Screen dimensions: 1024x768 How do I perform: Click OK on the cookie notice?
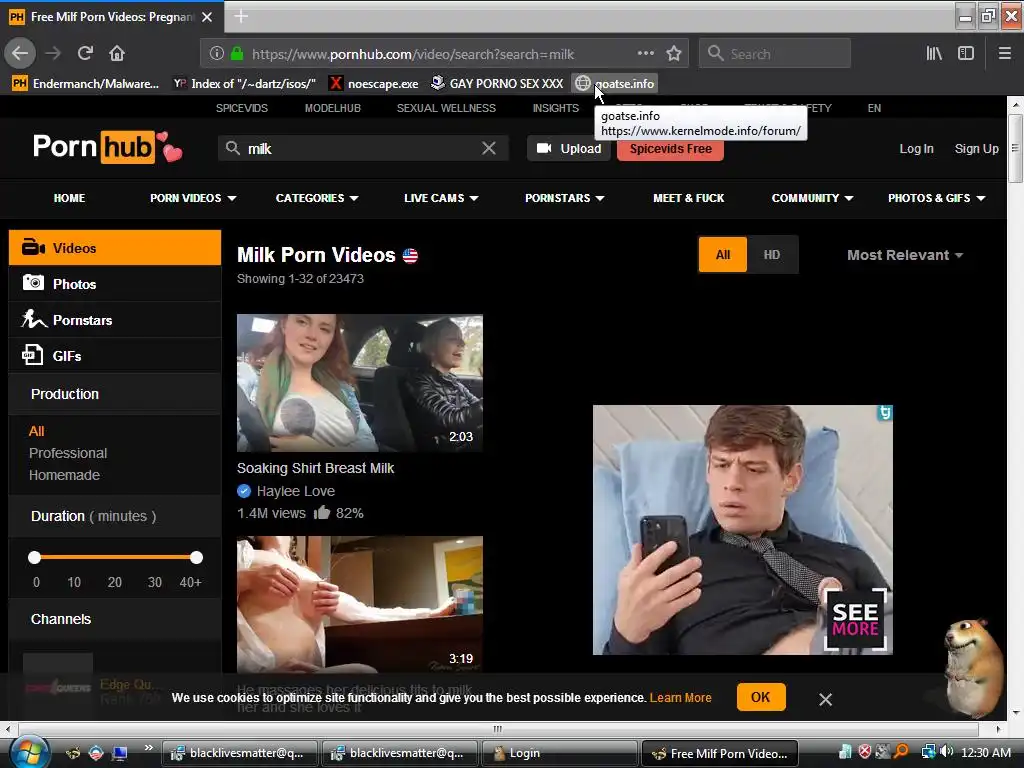point(760,697)
